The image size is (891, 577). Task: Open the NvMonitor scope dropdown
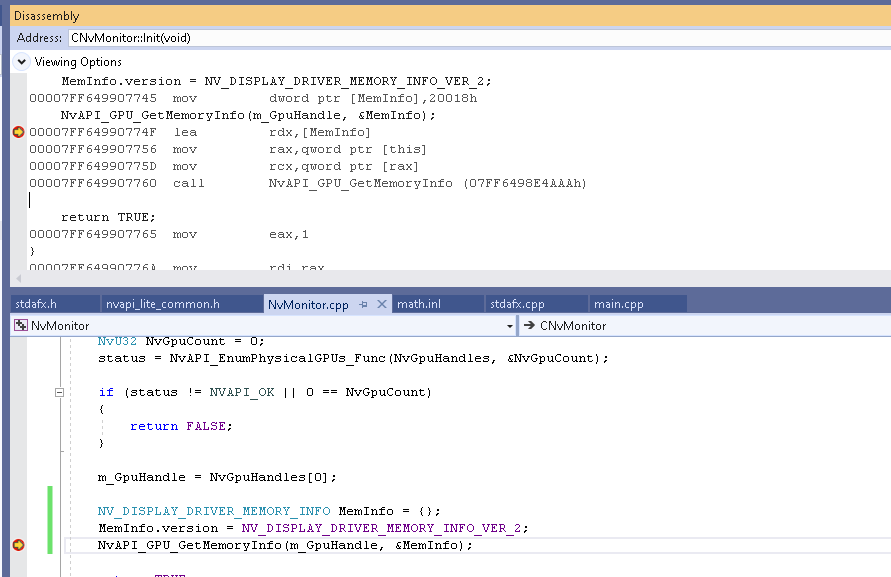[508, 325]
